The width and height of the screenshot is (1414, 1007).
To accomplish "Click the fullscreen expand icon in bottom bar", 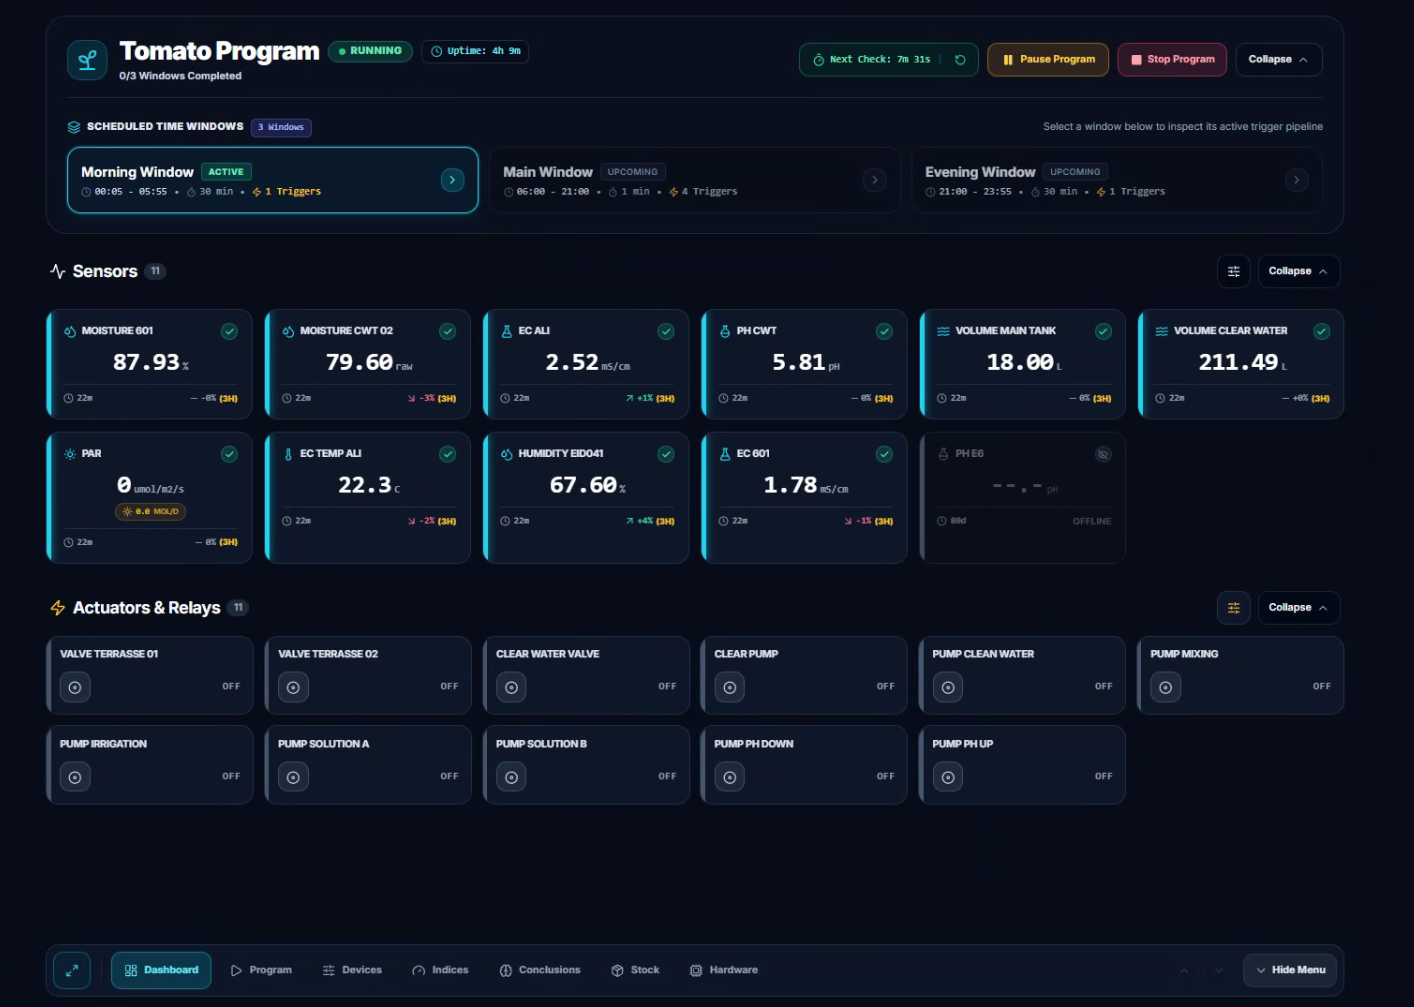I will tap(72, 970).
